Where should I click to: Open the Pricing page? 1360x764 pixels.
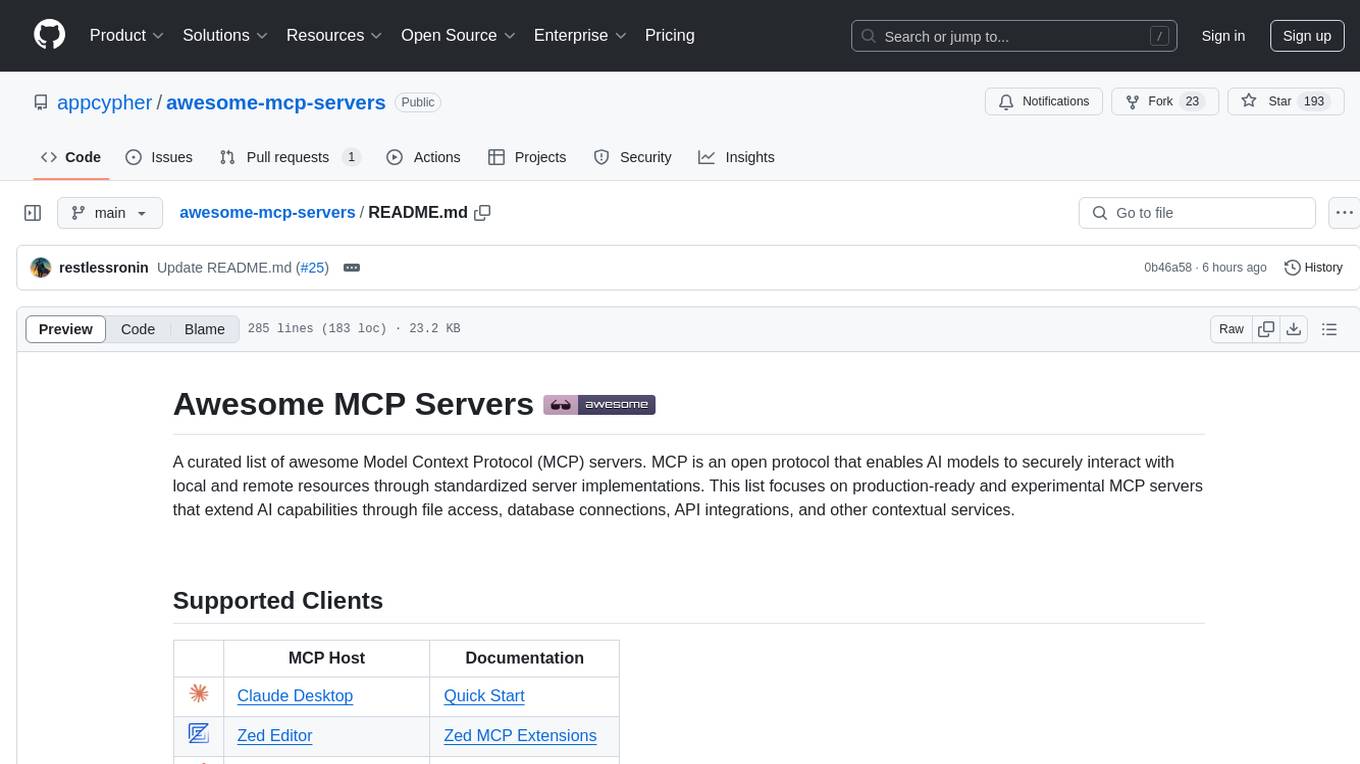tap(670, 35)
